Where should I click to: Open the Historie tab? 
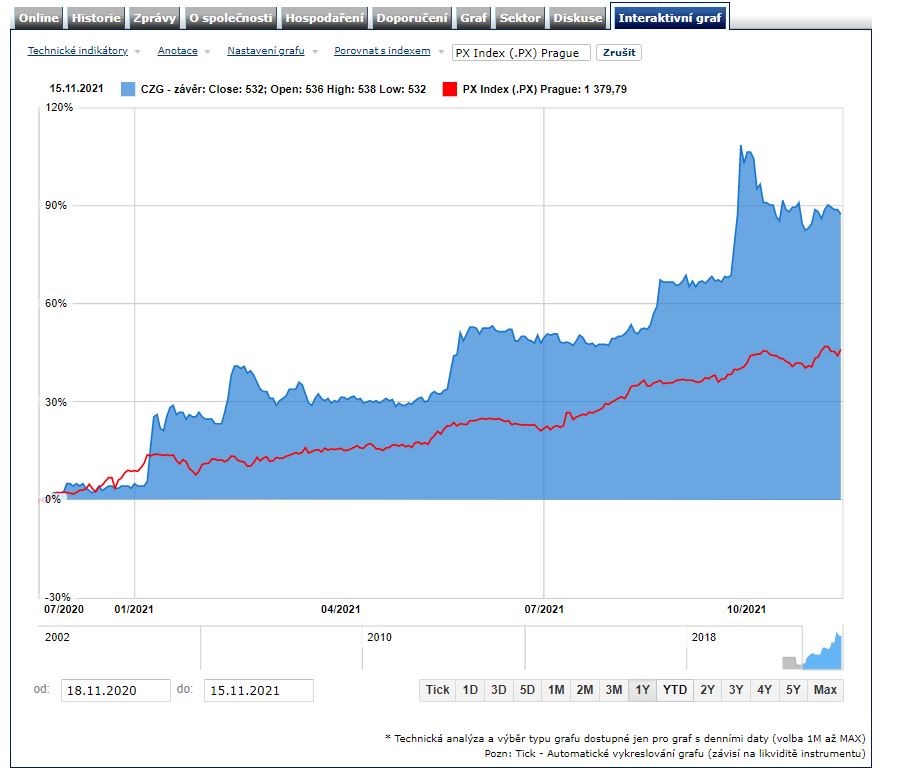(x=96, y=18)
